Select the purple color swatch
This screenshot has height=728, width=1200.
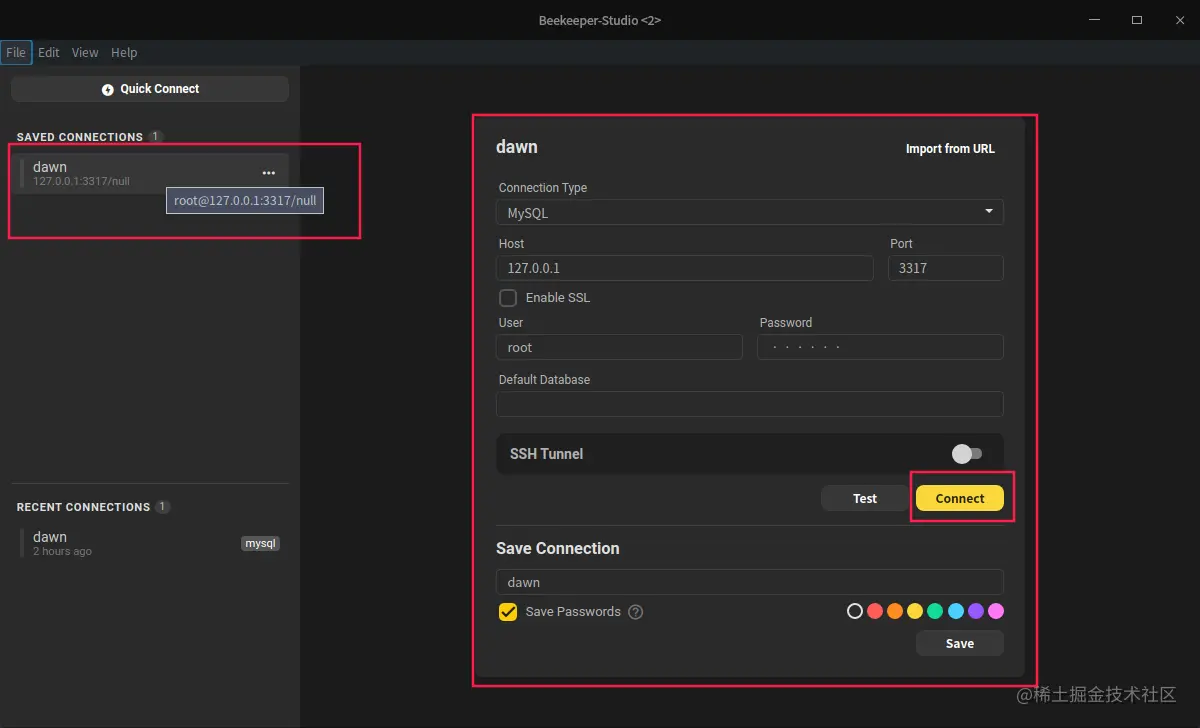point(976,611)
